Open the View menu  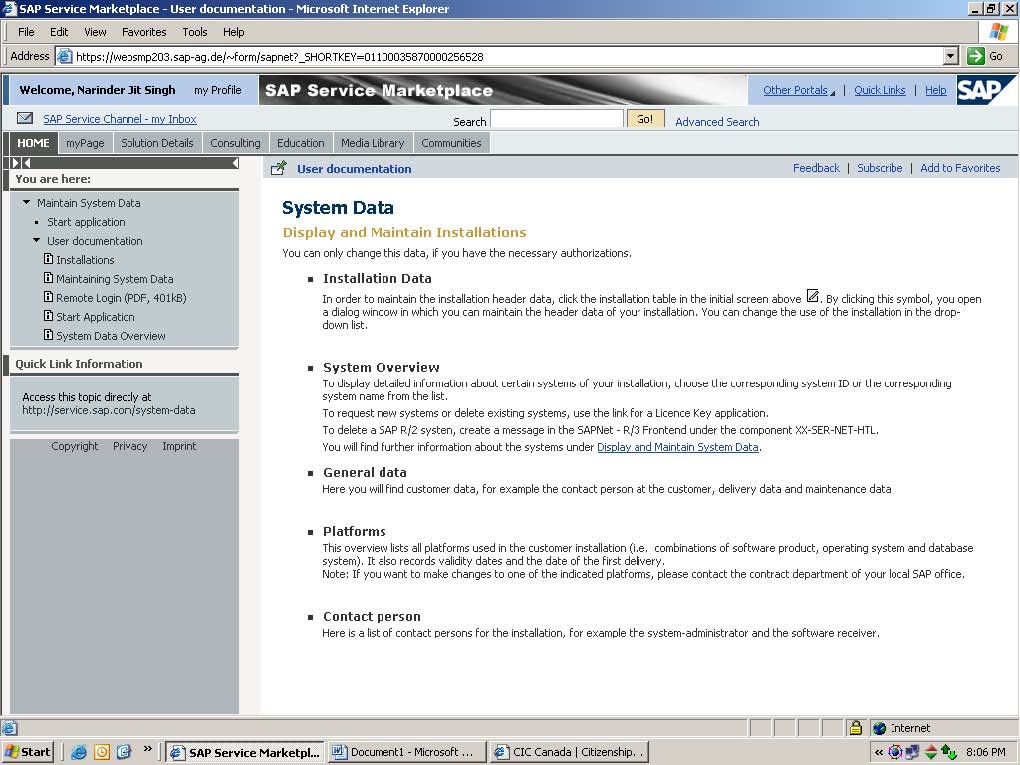pos(95,32)
